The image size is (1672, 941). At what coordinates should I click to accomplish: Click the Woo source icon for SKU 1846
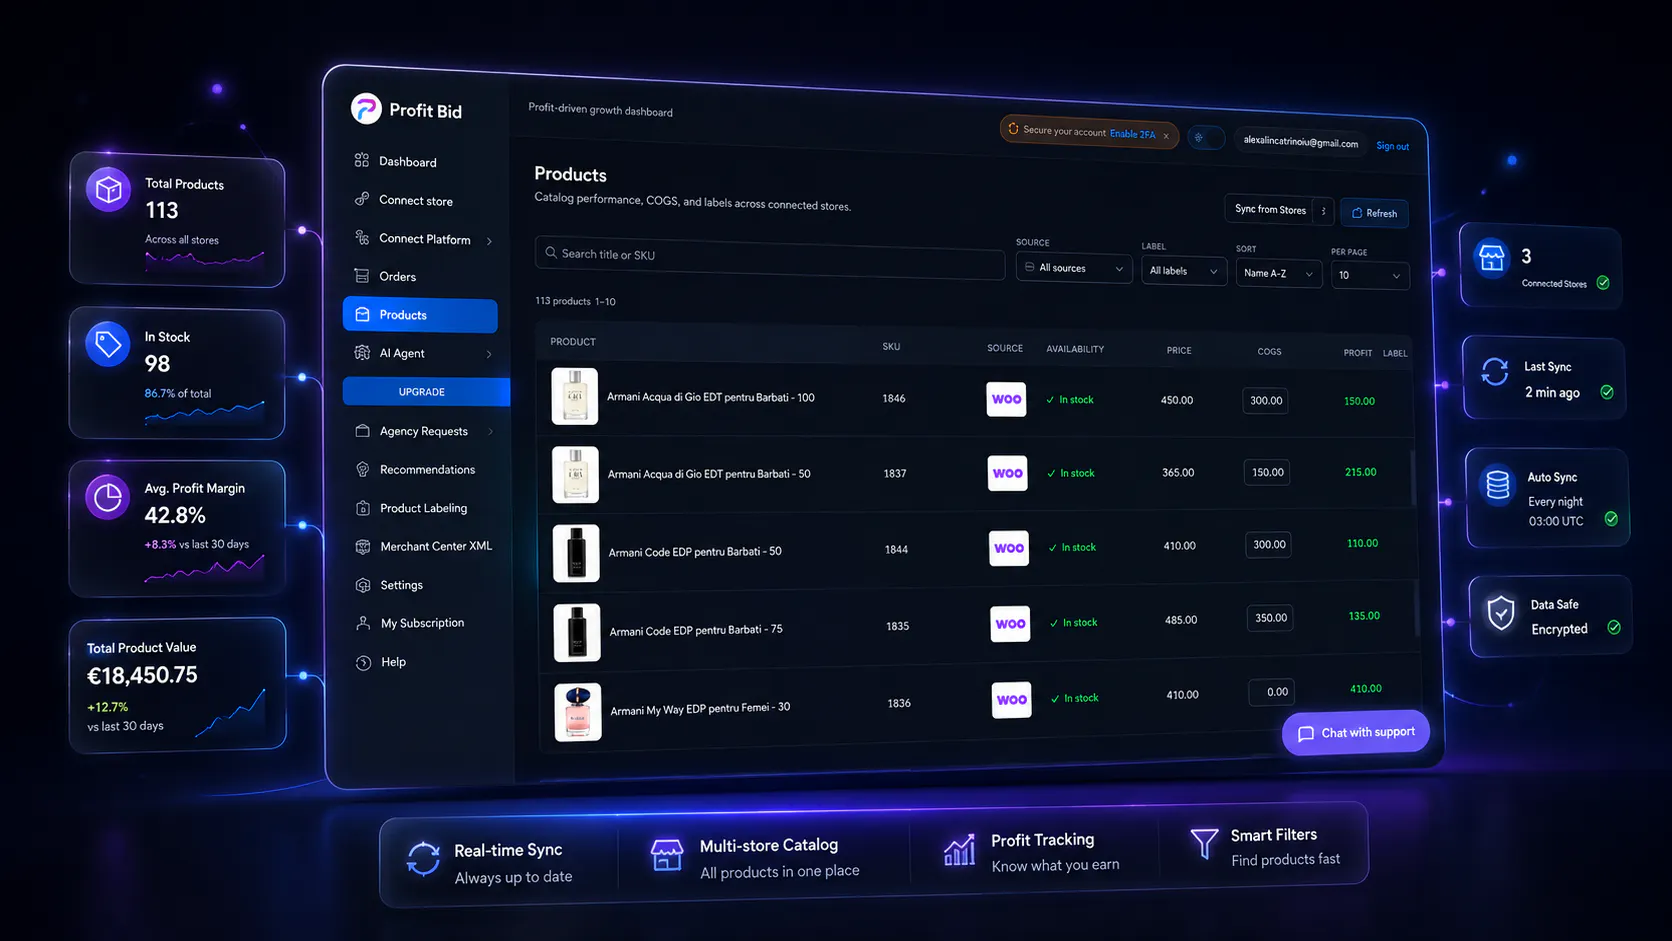coord(1006,399)
